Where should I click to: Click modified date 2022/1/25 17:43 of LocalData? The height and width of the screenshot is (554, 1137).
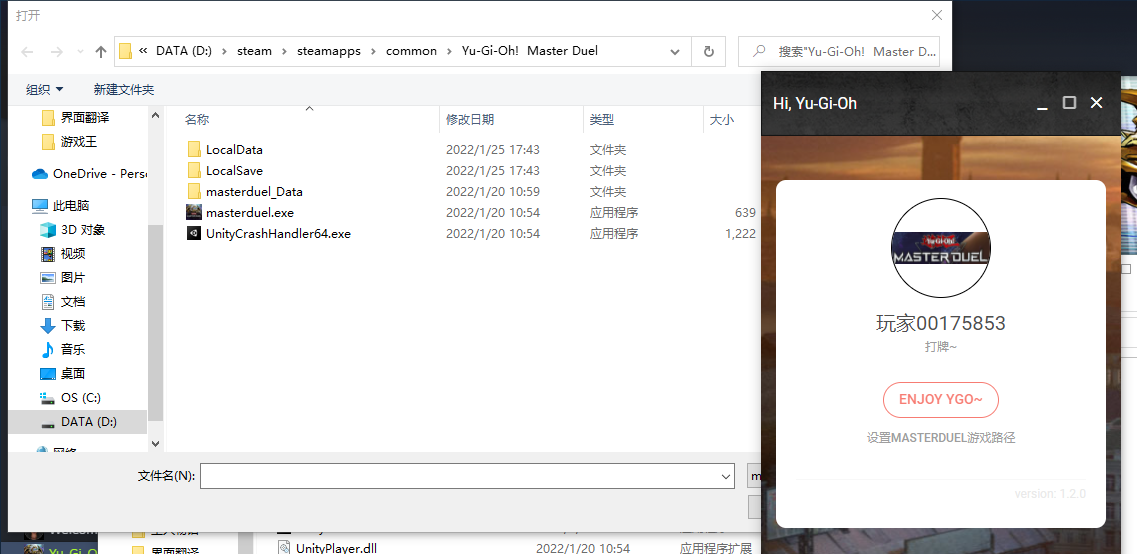(x=492, y=149)
